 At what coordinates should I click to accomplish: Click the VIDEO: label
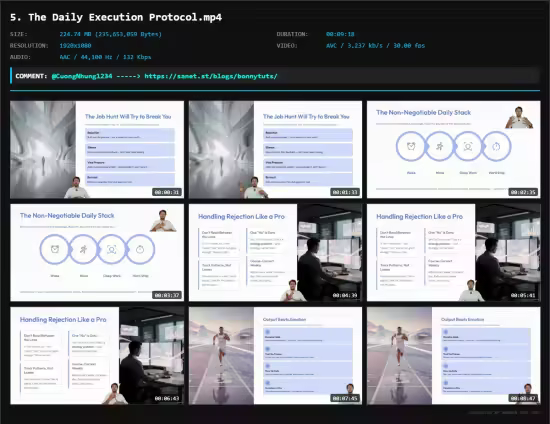[287, 46]
